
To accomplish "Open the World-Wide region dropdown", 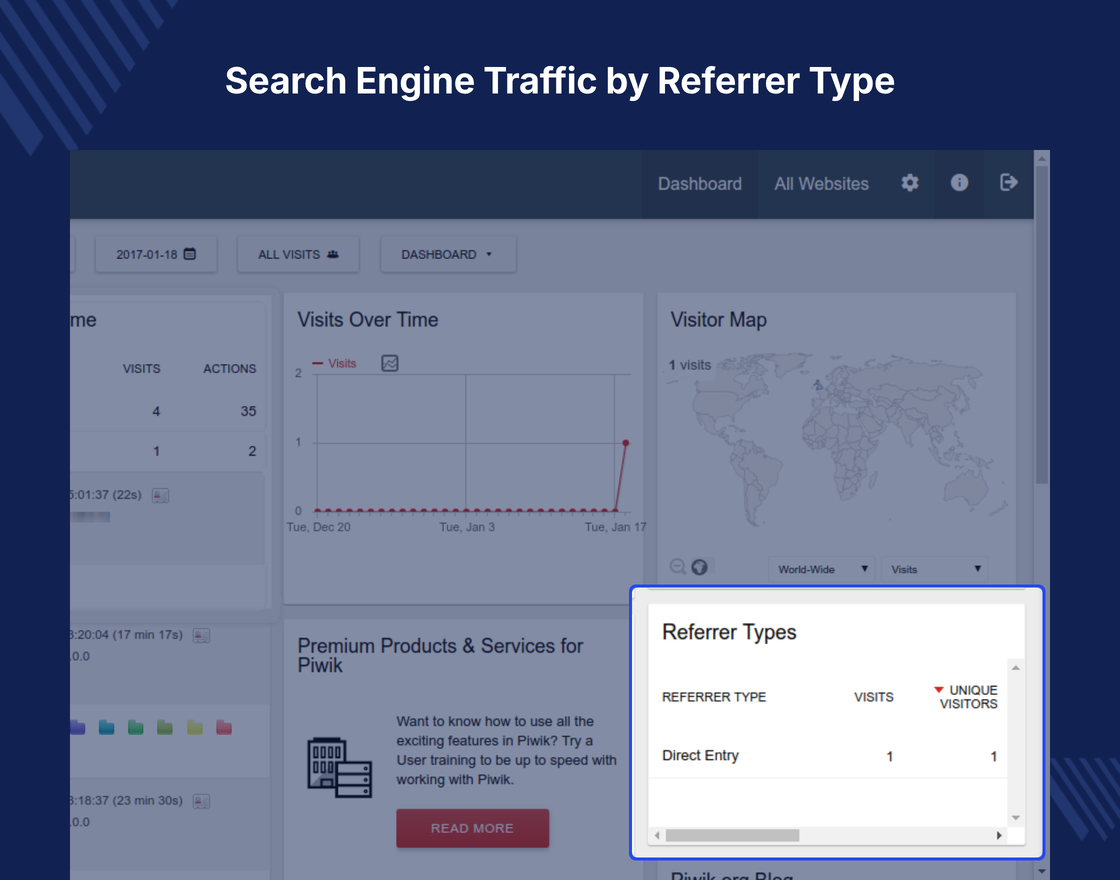I will coord(822,569).
